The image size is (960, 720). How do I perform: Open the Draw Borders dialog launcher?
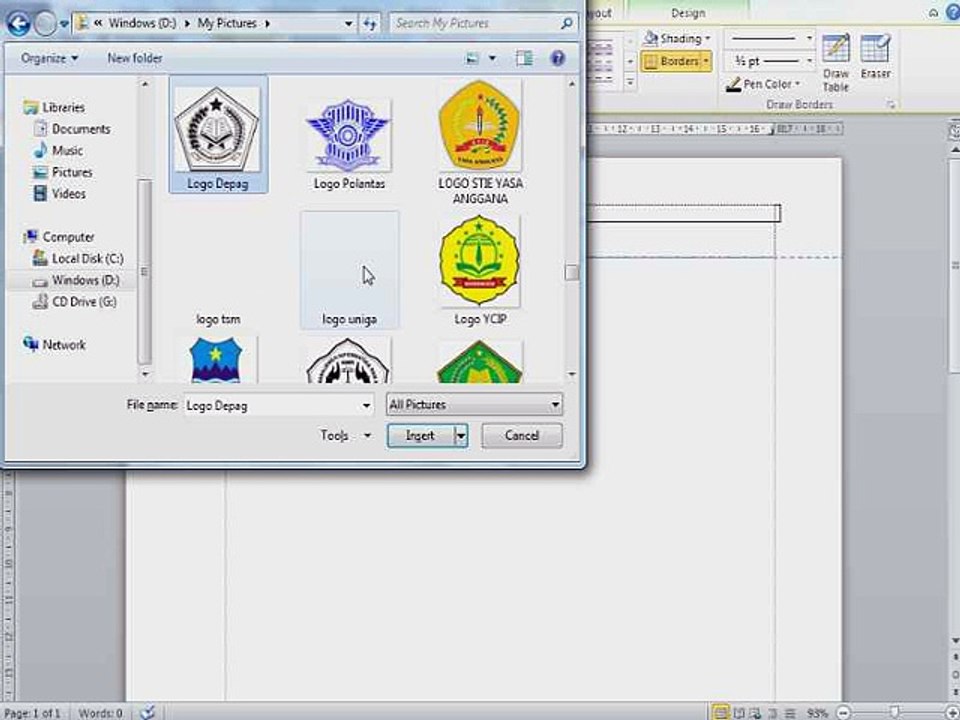(x=891, y=105)
